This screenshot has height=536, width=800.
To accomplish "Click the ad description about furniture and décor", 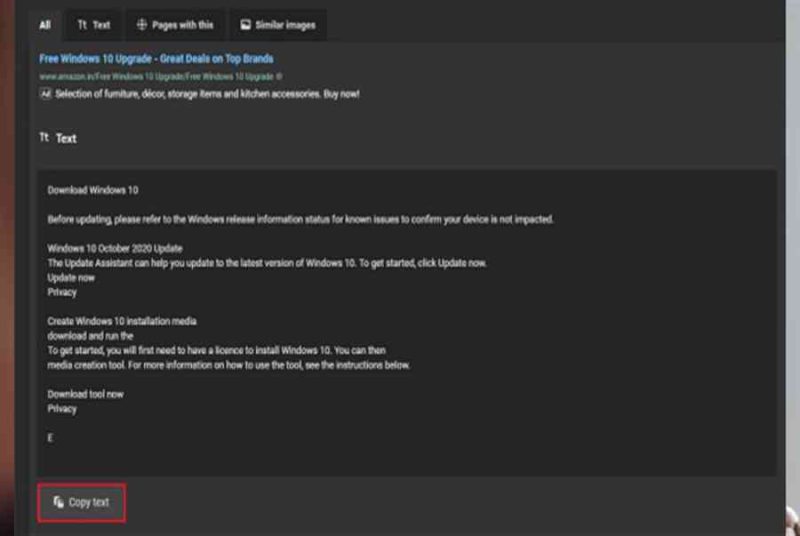I will tap(207, 94).
